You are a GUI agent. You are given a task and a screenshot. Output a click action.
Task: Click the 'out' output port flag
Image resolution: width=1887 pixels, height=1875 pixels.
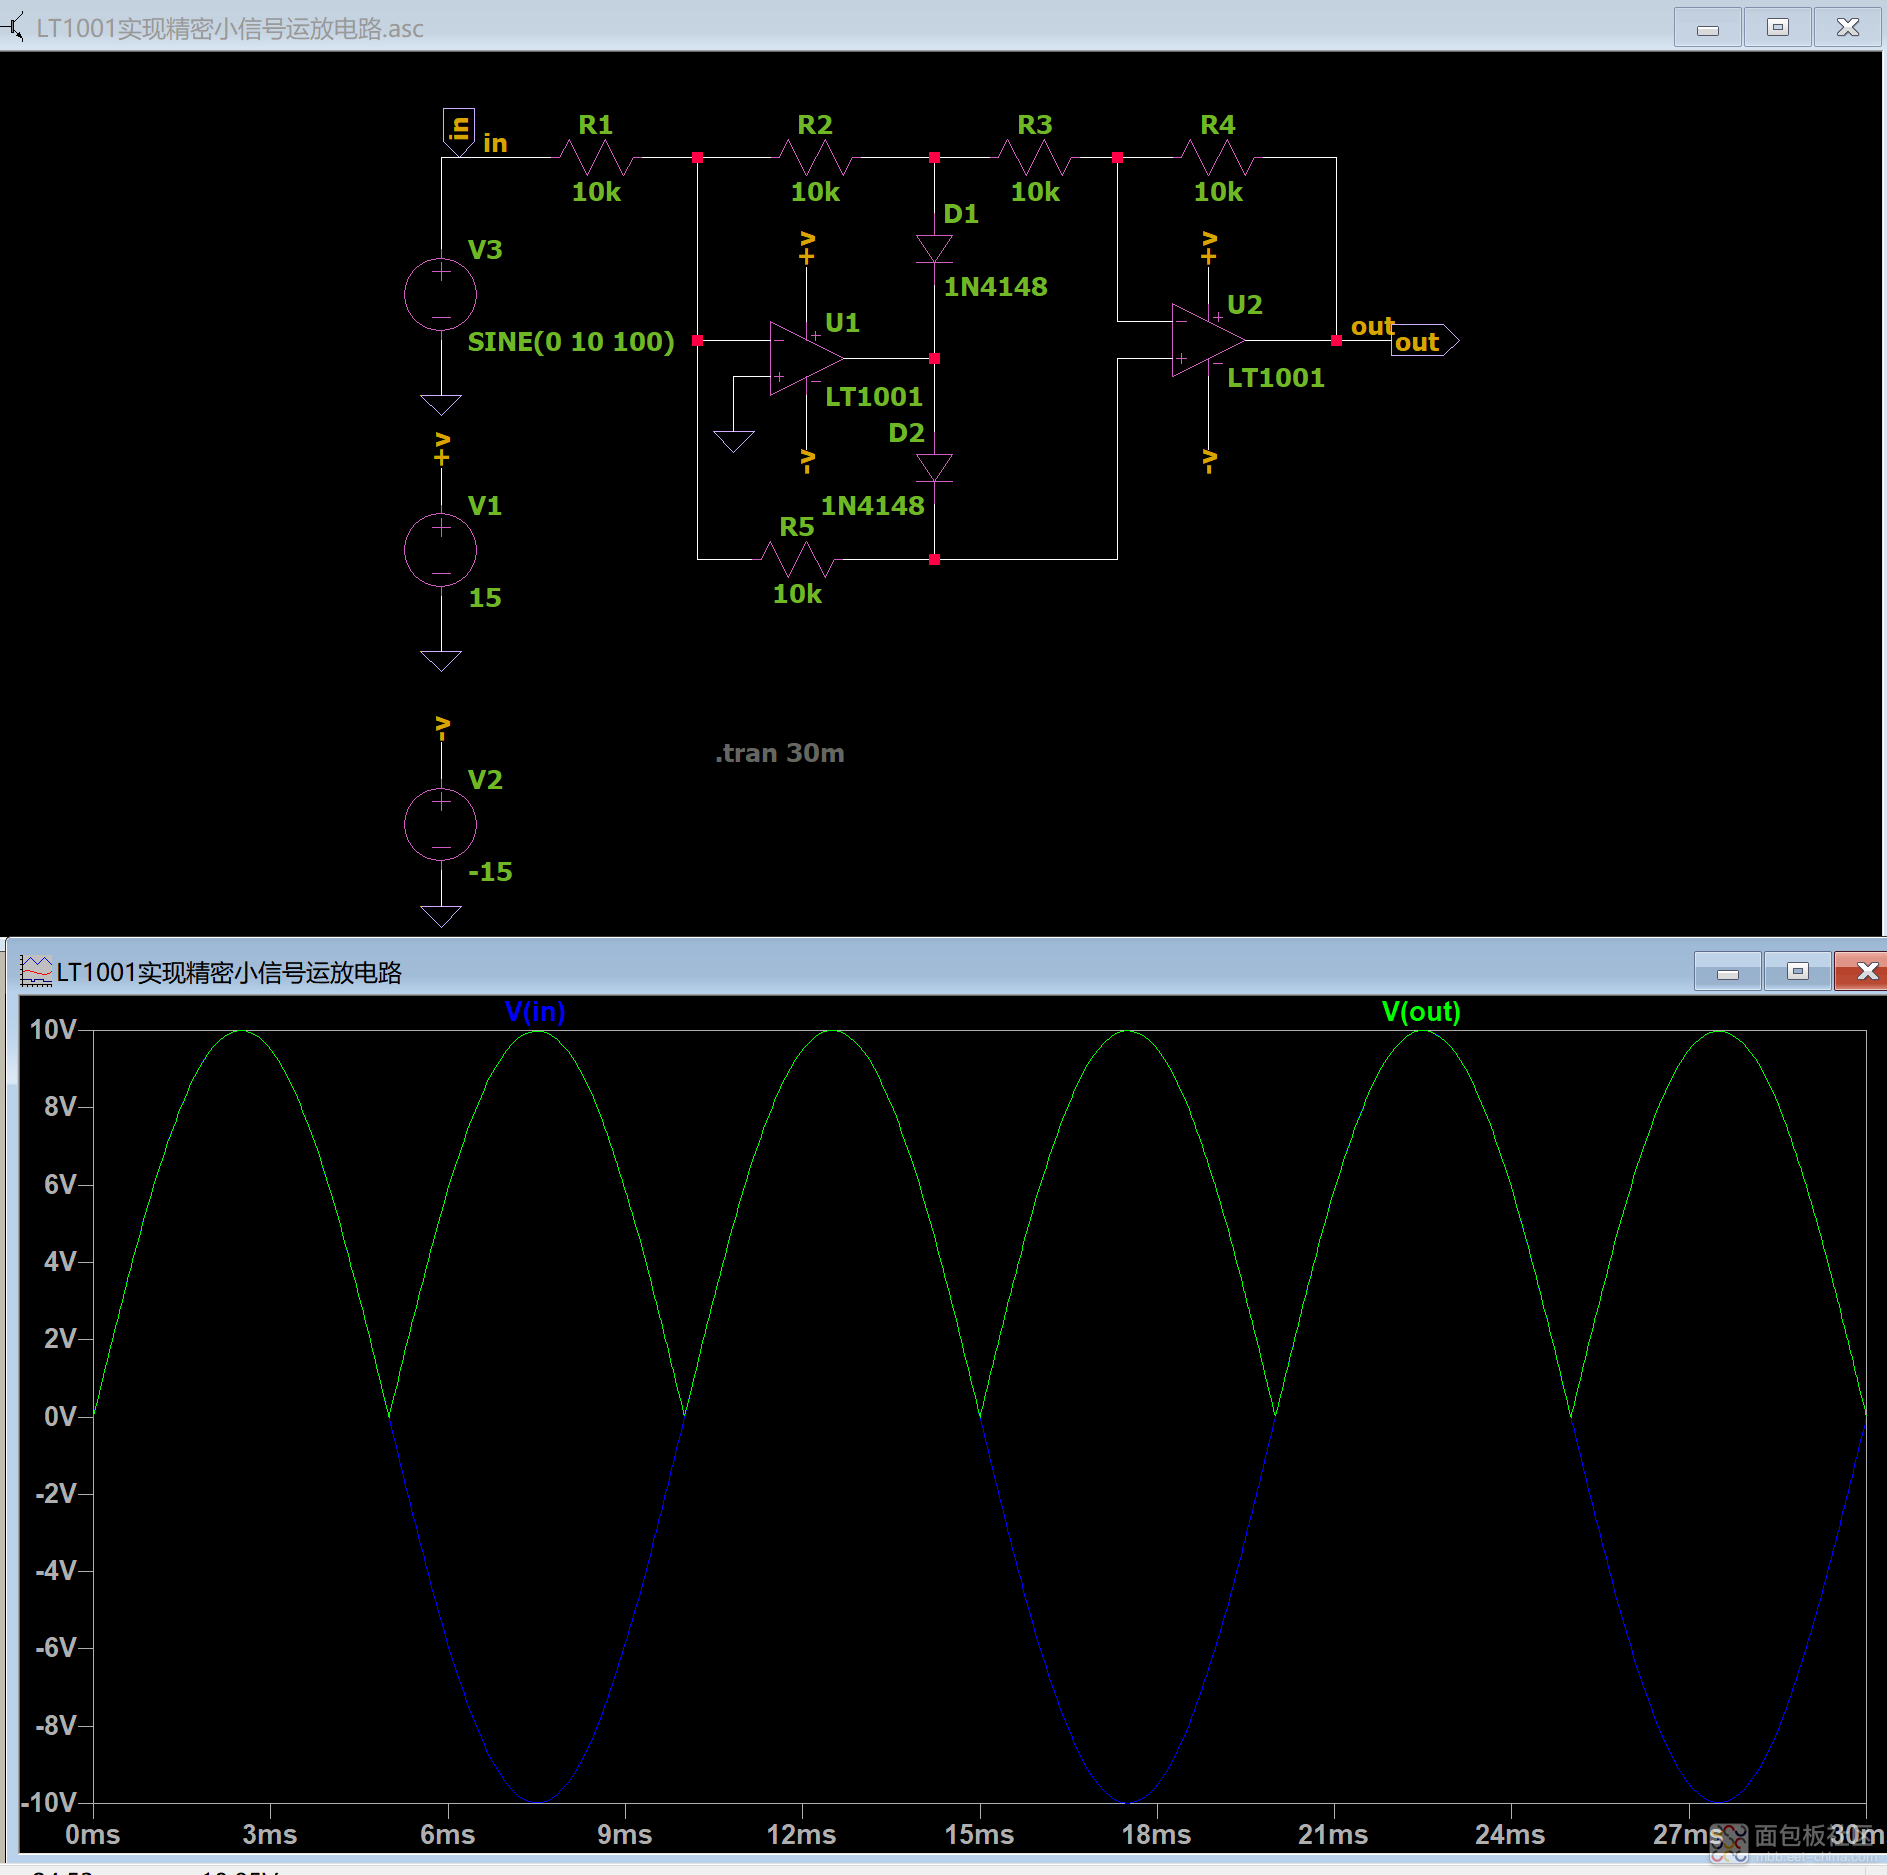(1425, 341)
